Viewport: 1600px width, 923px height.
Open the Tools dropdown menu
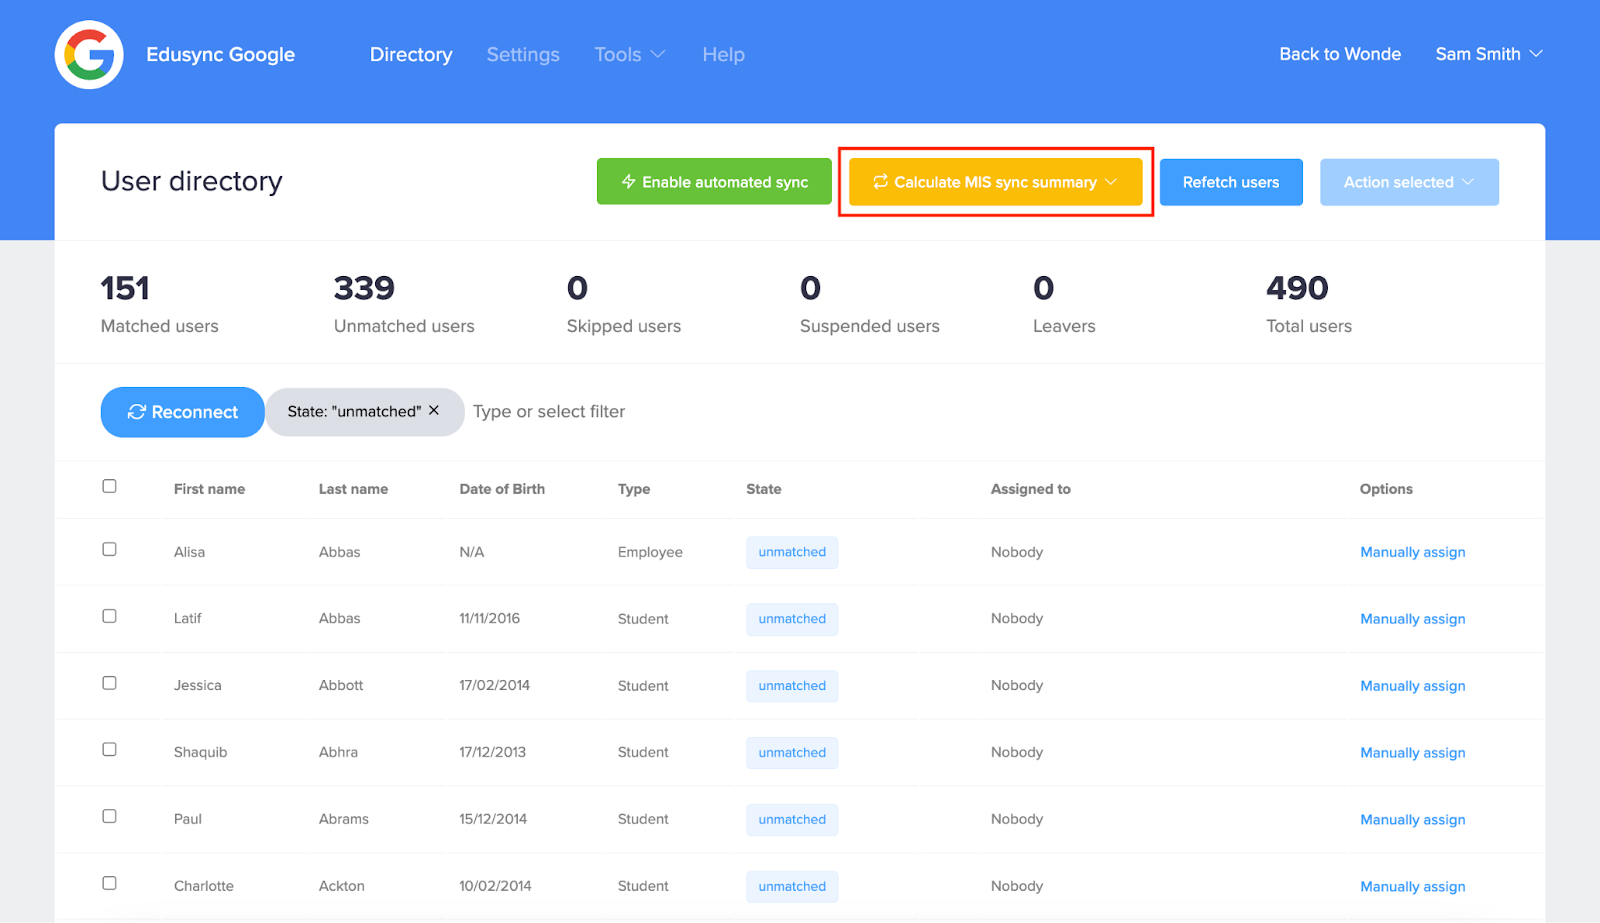point(628,54)
